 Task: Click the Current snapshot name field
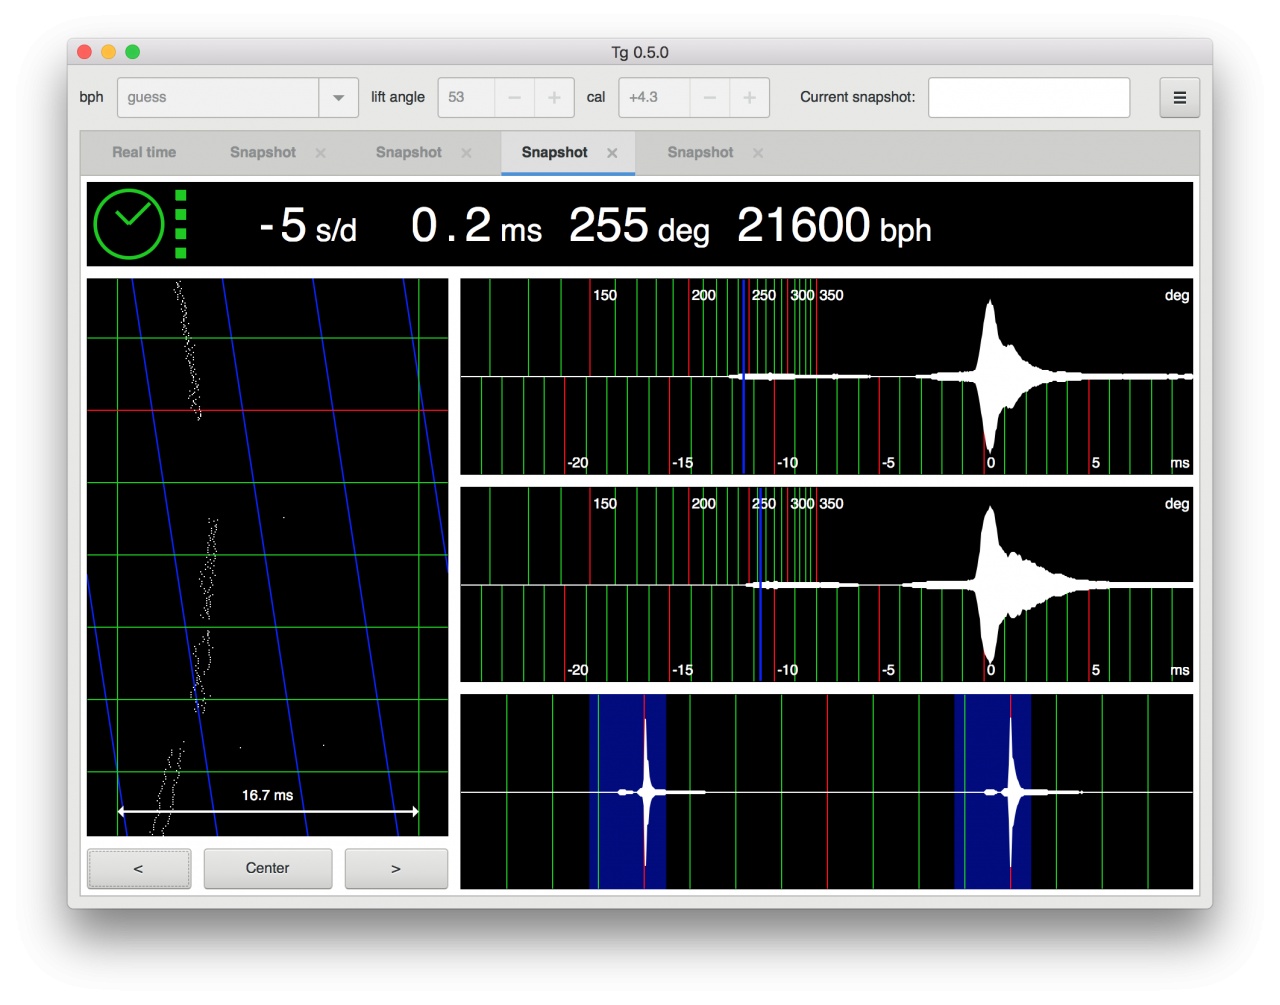coord(1028,98)
